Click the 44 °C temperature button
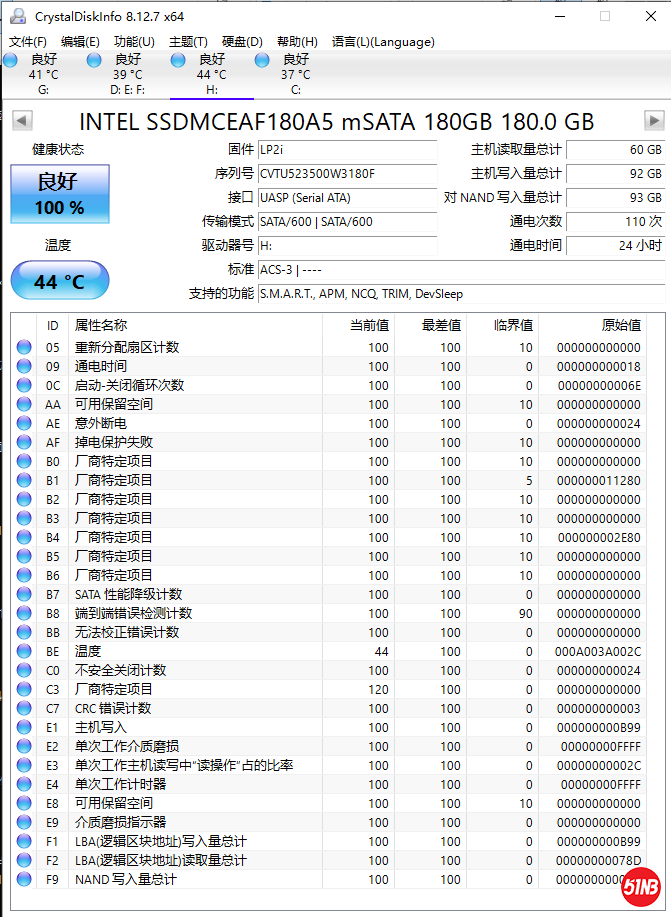 pyautogui.click(x=60, y=281)
